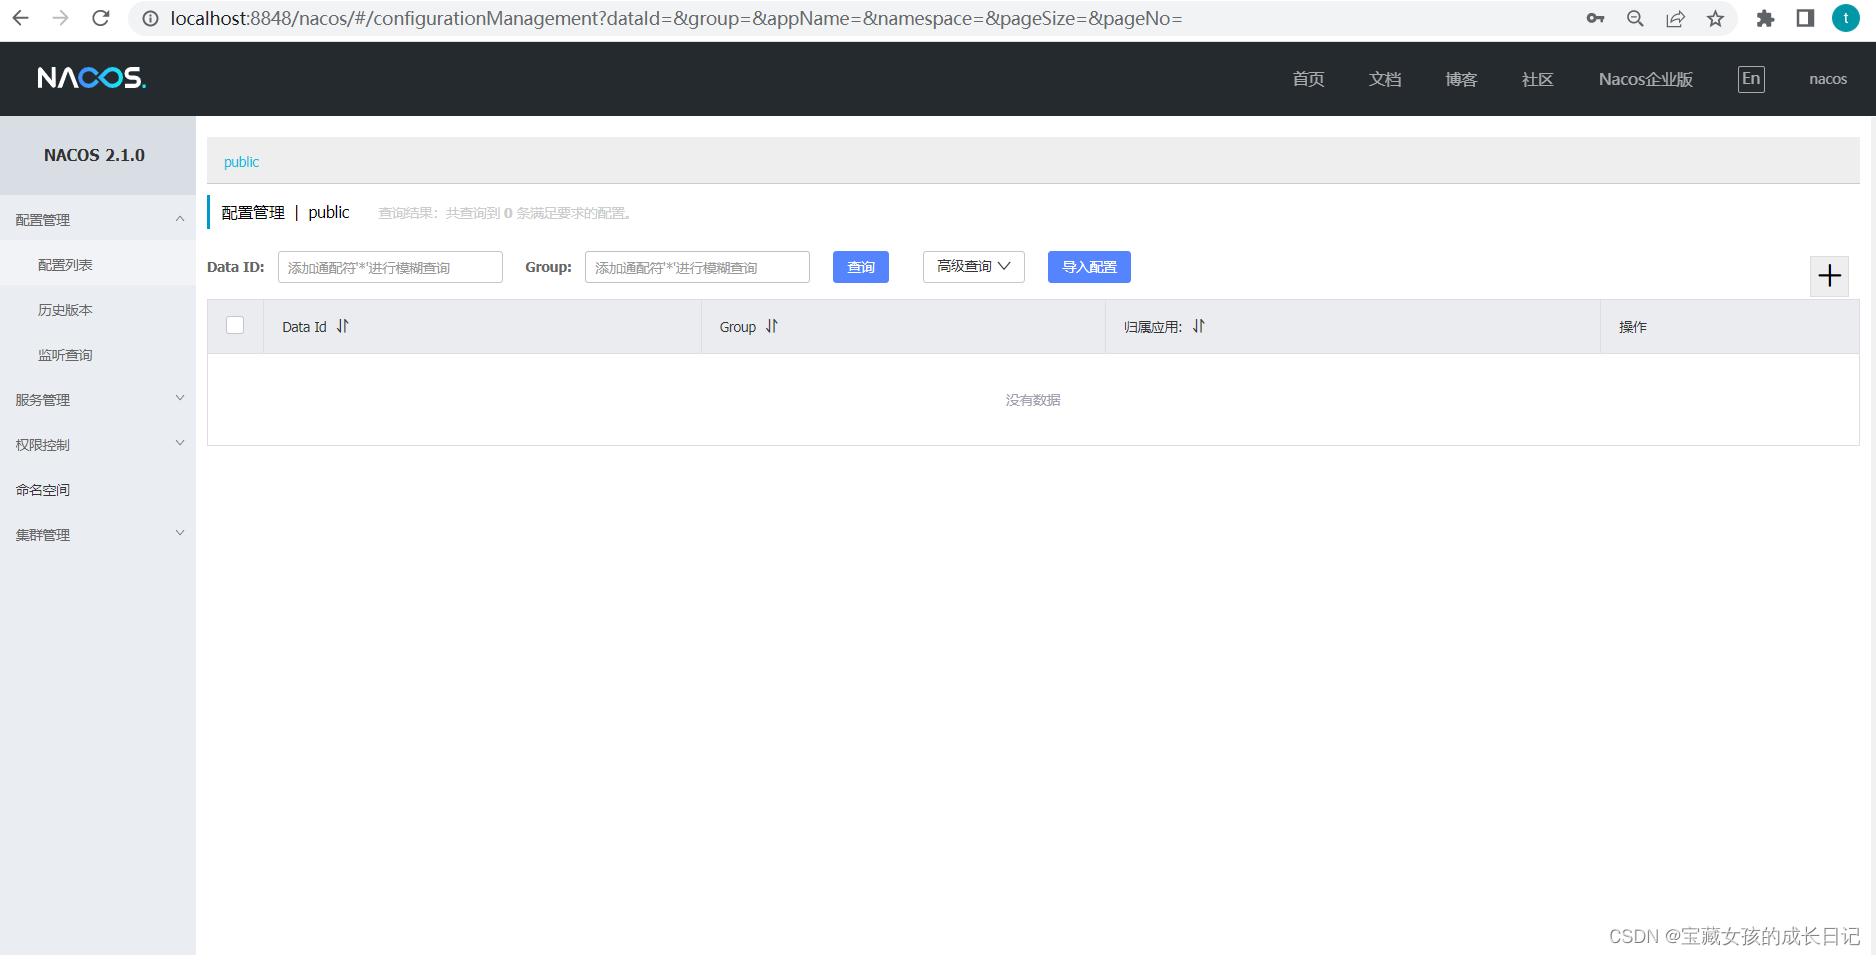Click the site info icon in address bar
This screenshot has height=955, width=1876.
(x=150, y=19)
